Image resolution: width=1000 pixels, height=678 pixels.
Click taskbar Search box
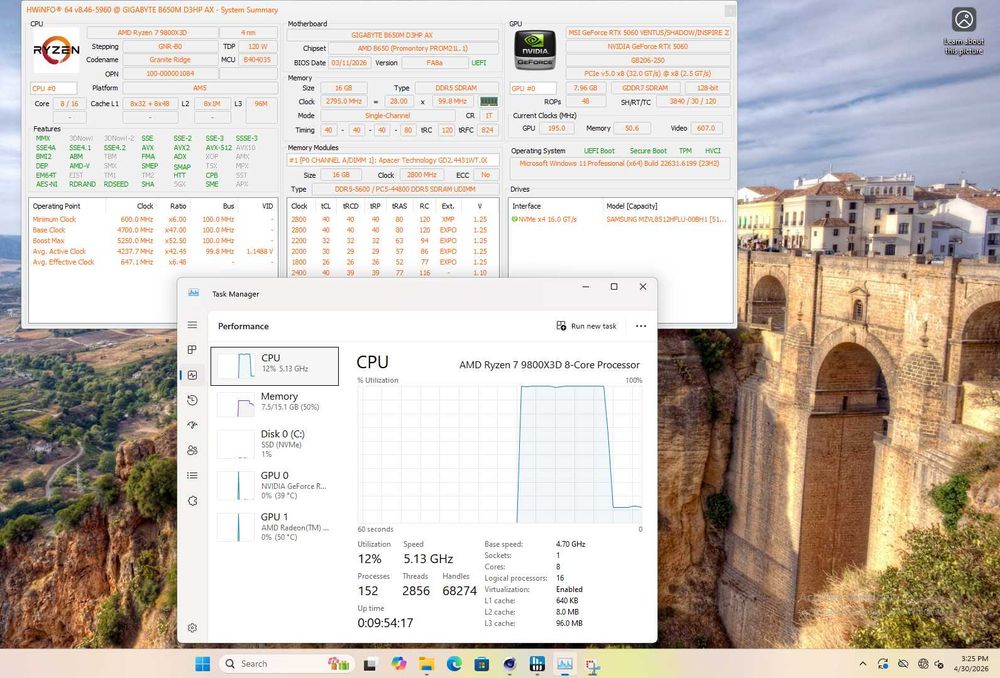coord(287,664)
